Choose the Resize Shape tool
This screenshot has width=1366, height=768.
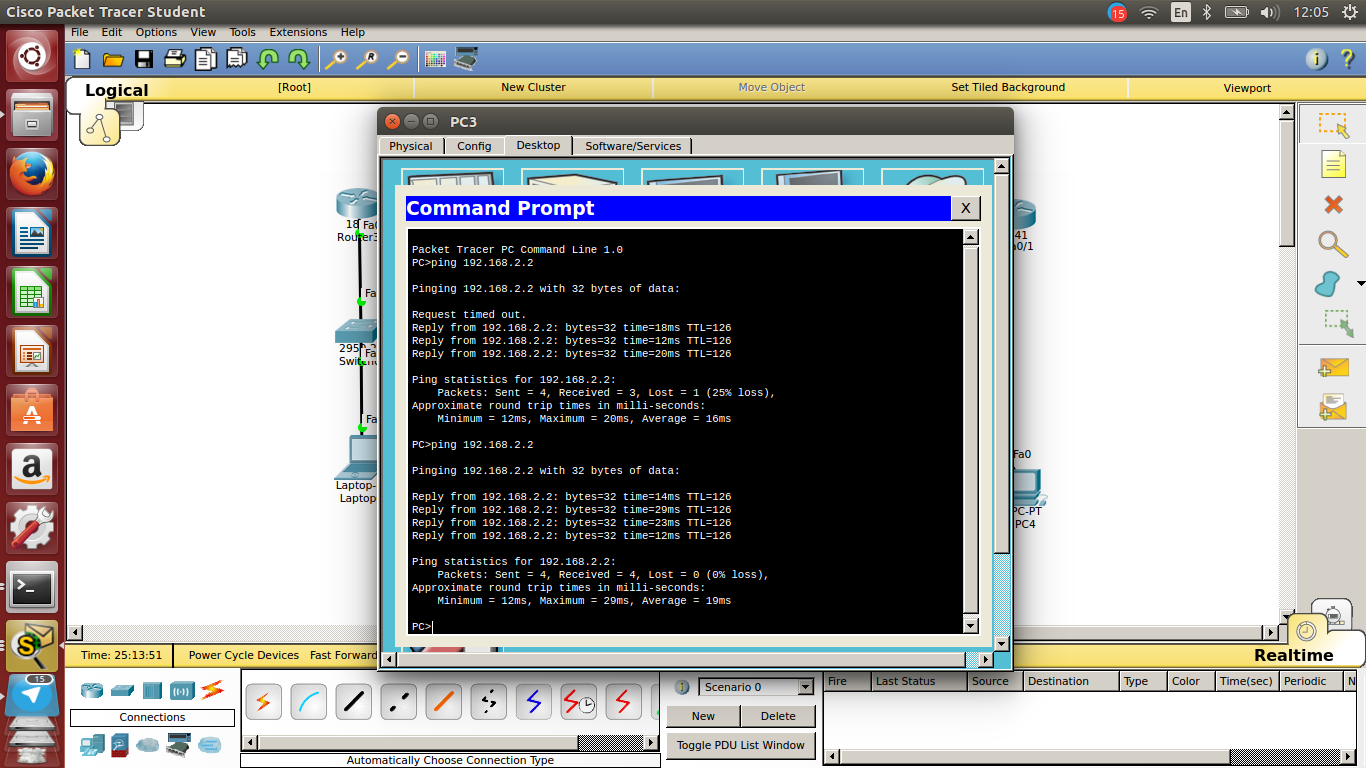1337,323
